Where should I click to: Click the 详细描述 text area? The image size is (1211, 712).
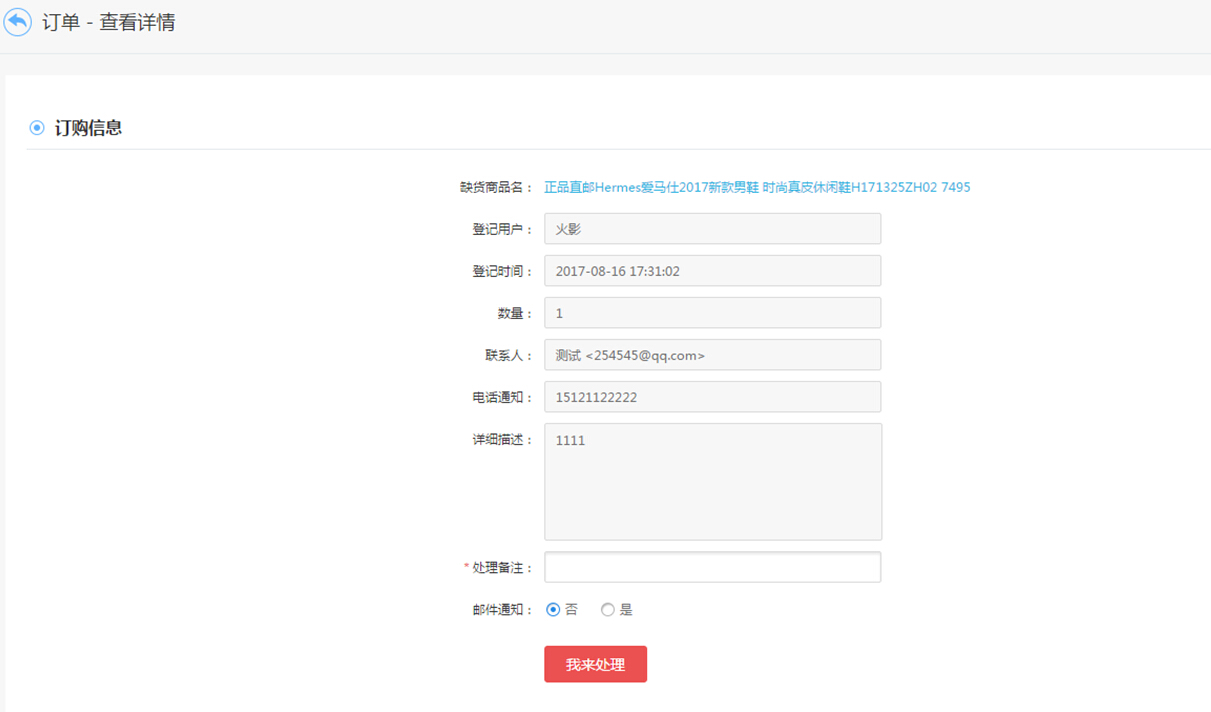[x=713, y=482]
